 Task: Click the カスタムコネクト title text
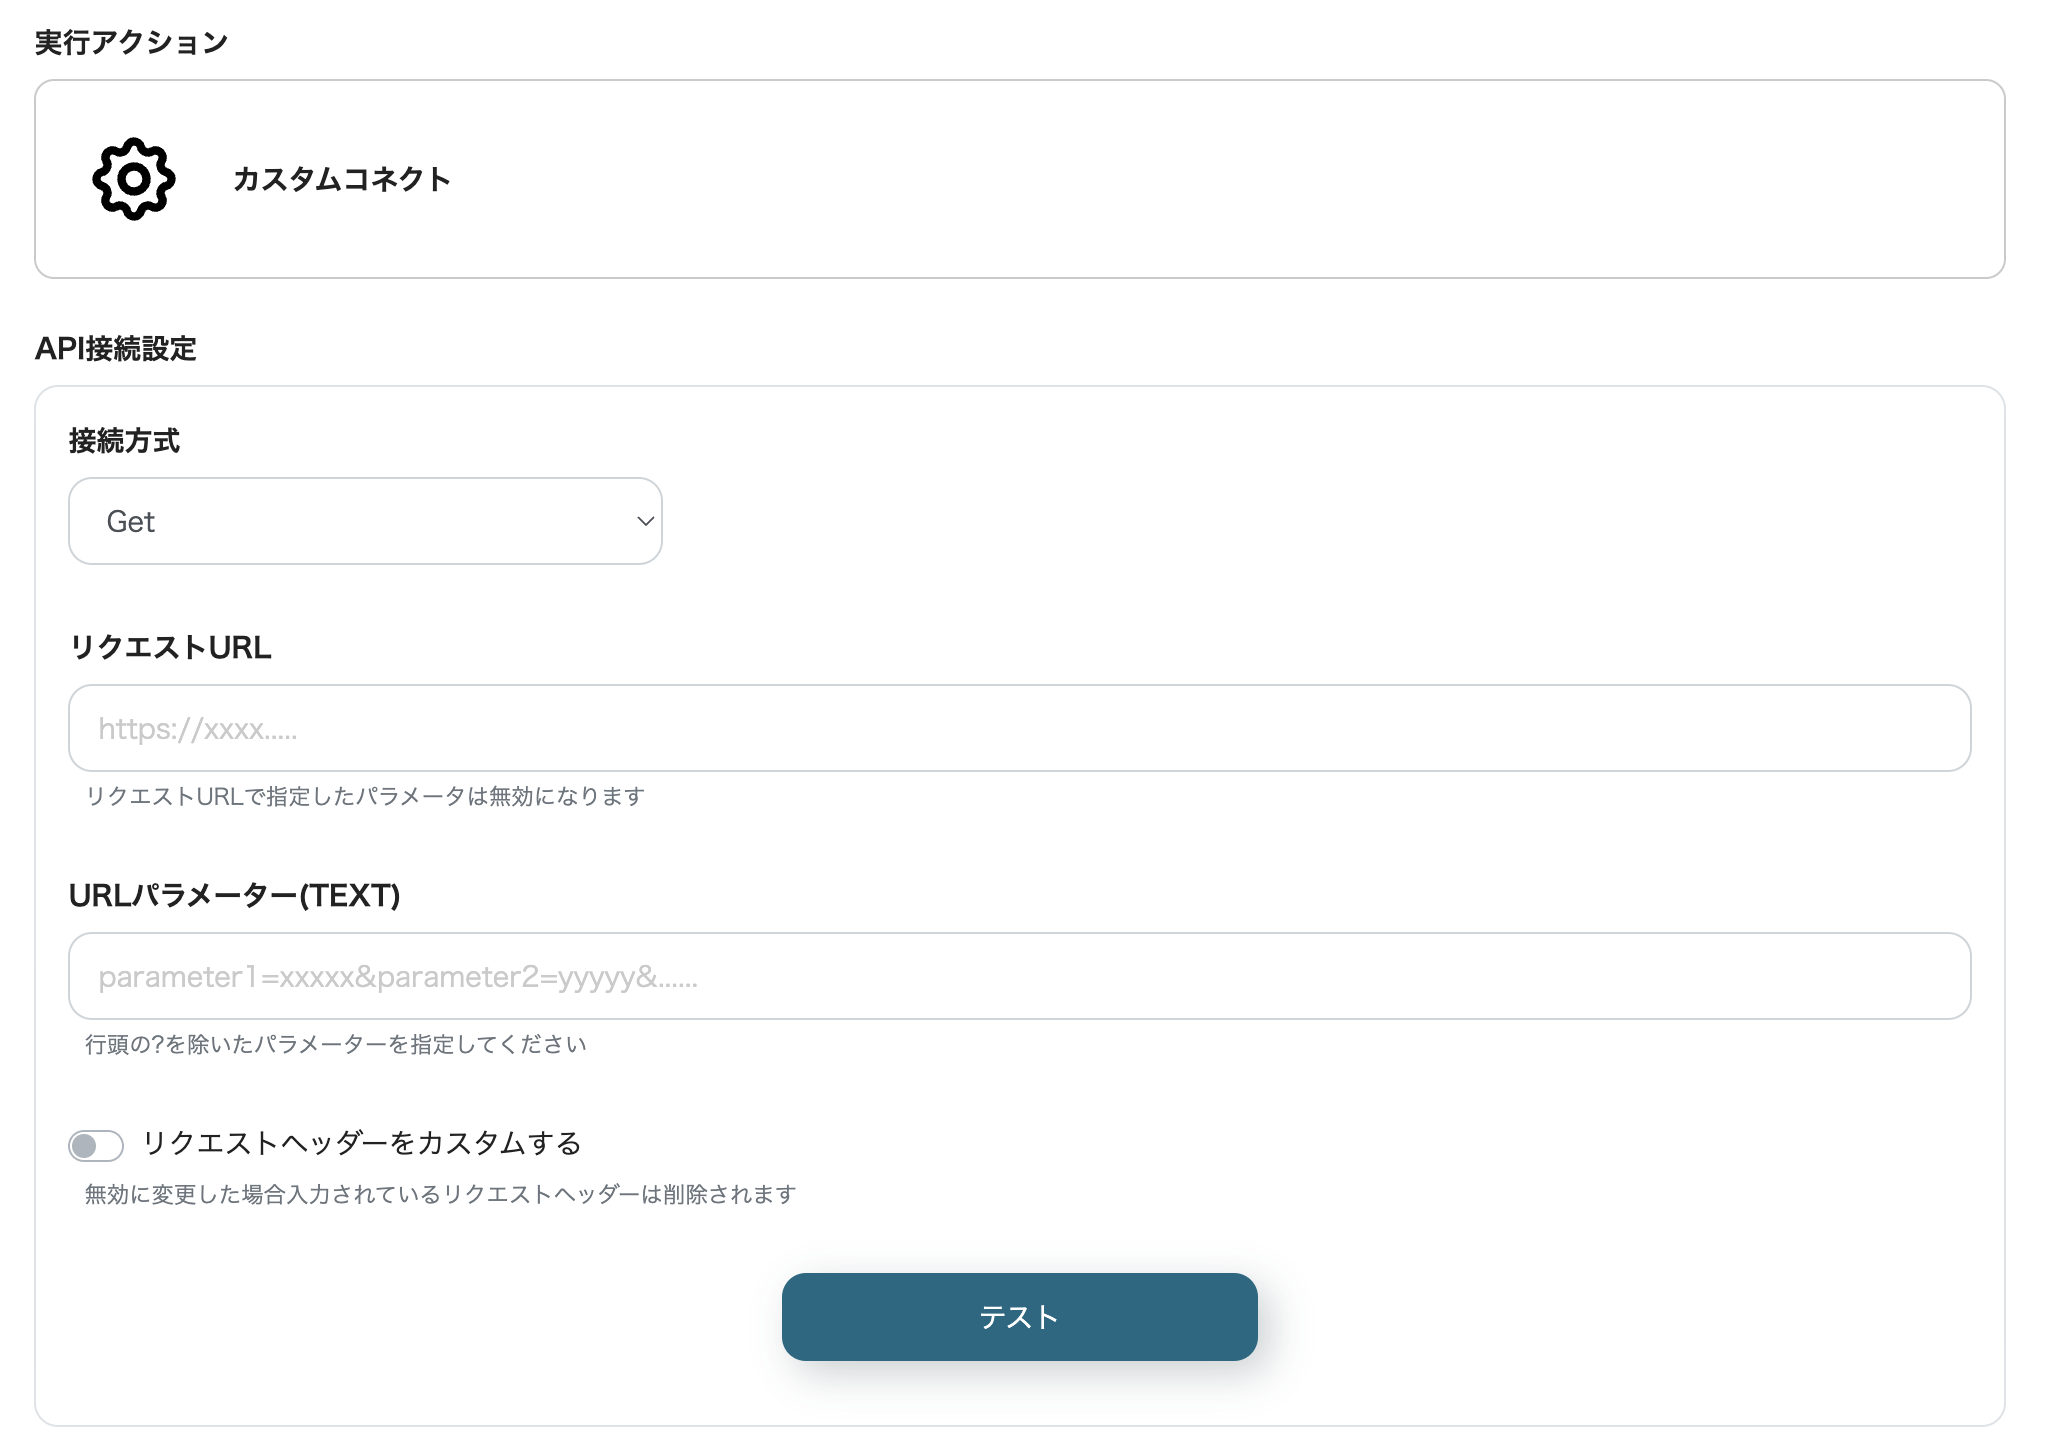click(341, 179)
